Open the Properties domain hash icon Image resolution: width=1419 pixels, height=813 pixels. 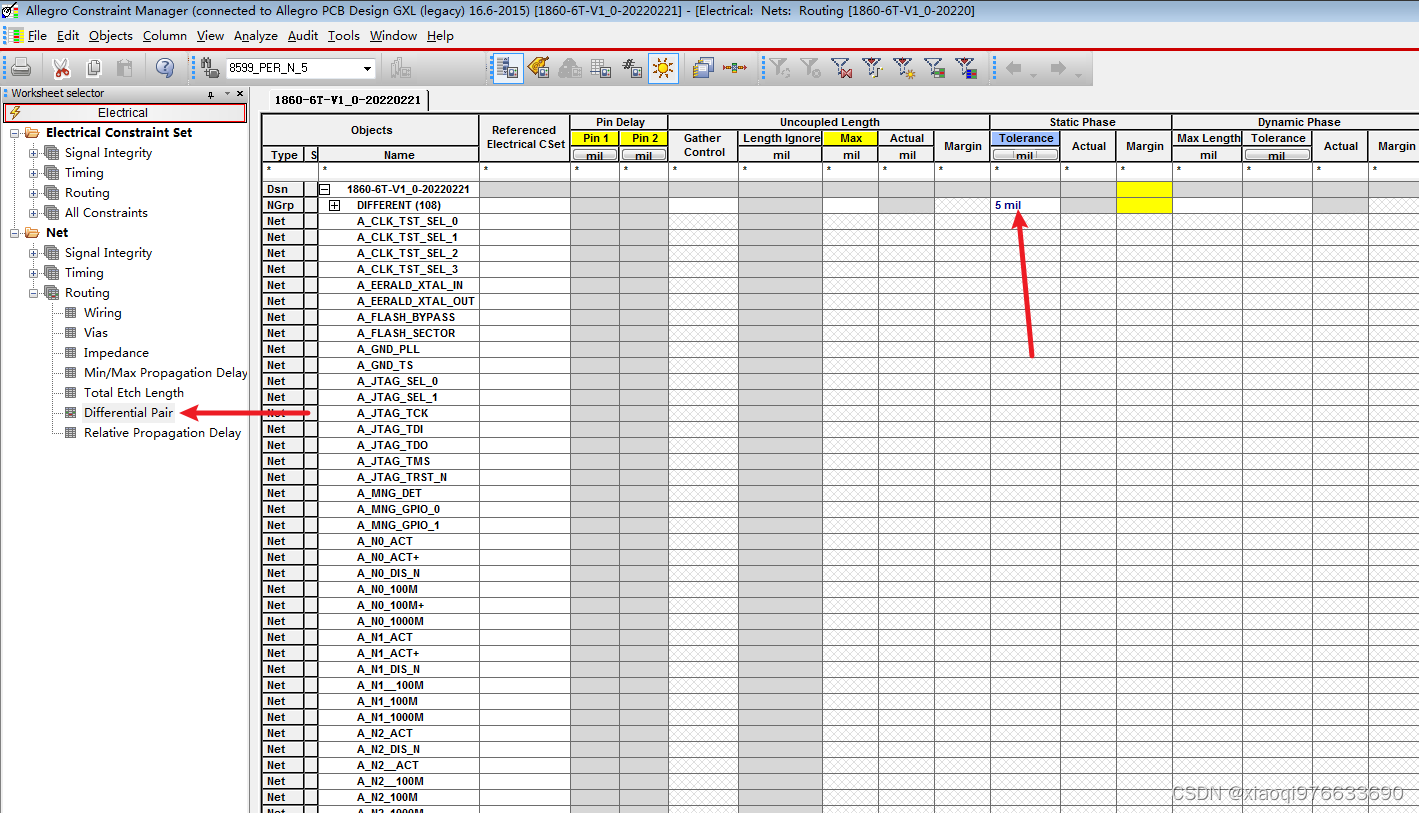632,68
